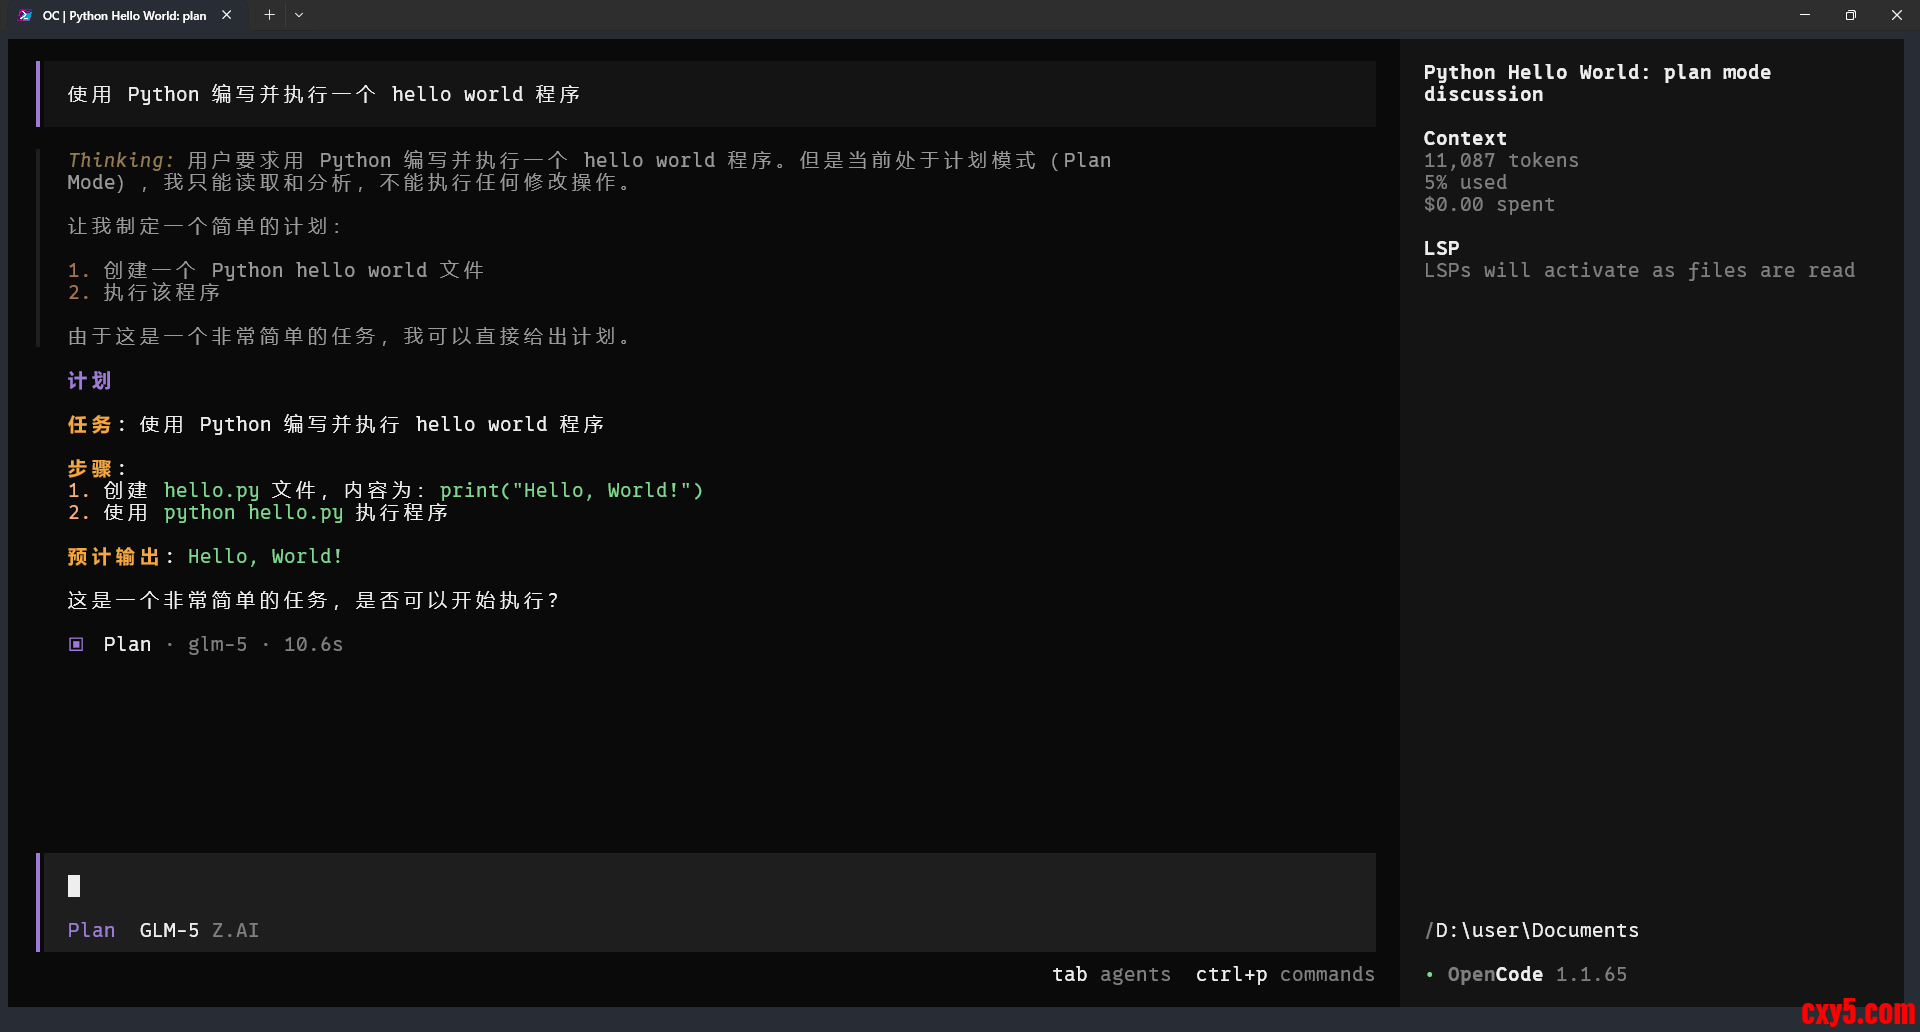Screen dimensions: 1920x1032
Task: Click the '10.6s' duration text
Action: point(313,644)
